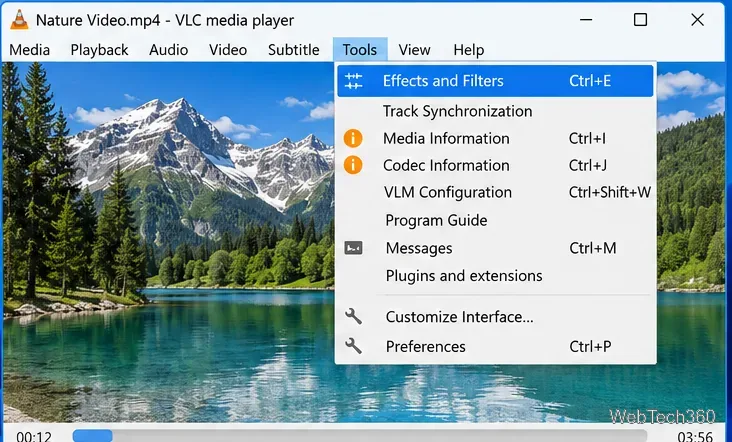Click the Ctrl+E shortcut label
Image resolution: width=732 pixels, height=442 pixels.
[x=590, y=81]
